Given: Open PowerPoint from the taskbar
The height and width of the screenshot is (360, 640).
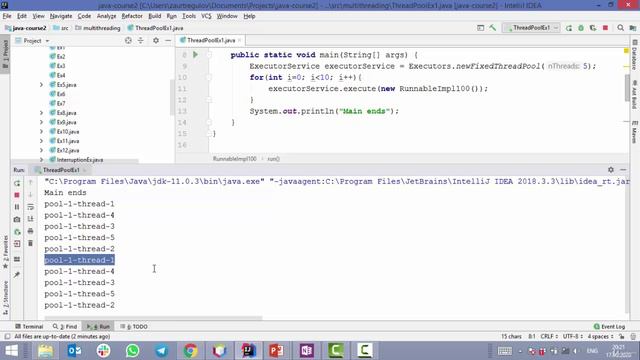Looking at the screenshot, I should coord(277,351).
